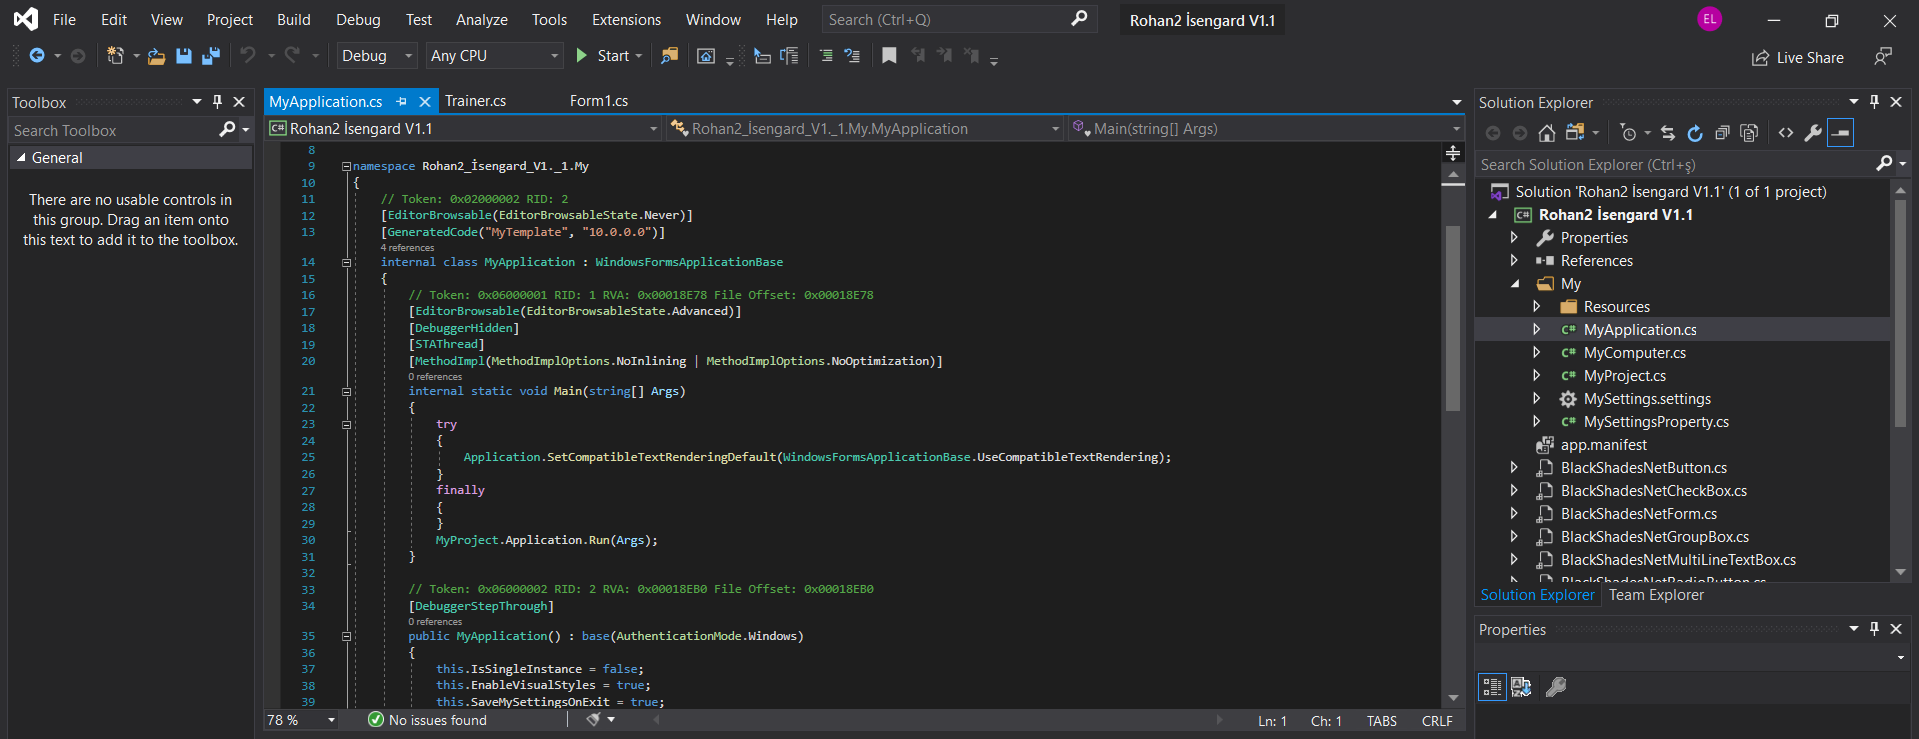Screen dimensions: 1919x739
Task: Open the Main(string[] Args) member dropdown
Action: pyautogui.click(x=1265, y=129)
